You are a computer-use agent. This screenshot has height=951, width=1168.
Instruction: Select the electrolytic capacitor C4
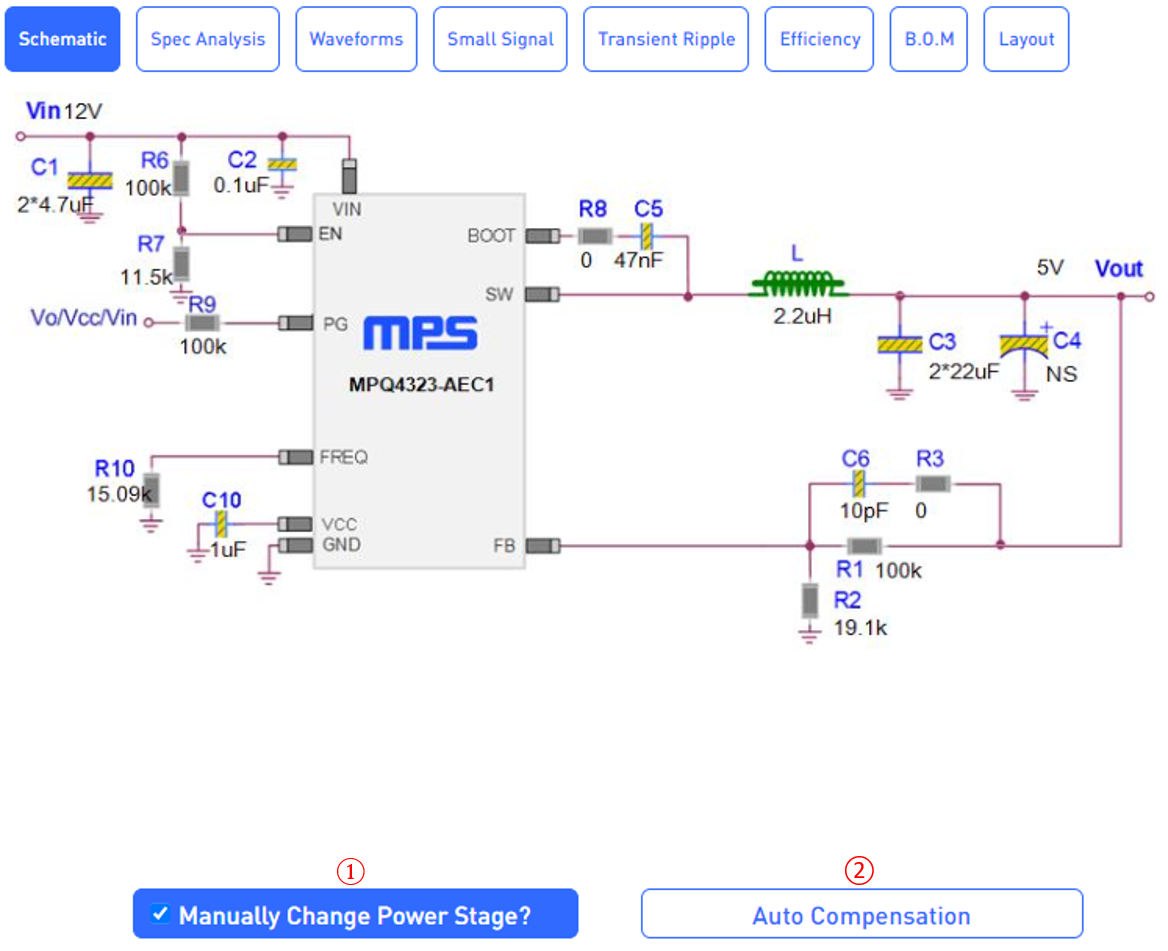point(1022,342)
